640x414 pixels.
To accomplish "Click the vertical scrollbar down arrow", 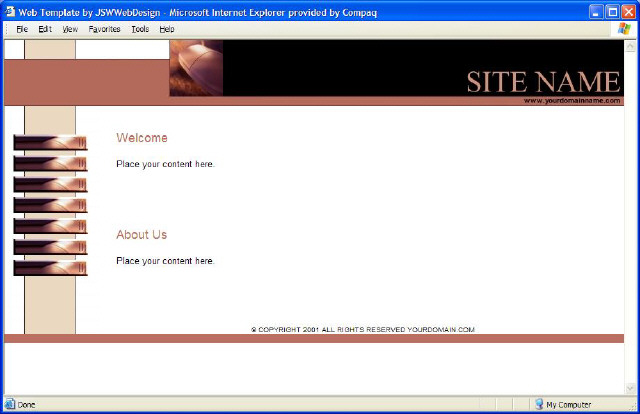I will pos(631,388).
